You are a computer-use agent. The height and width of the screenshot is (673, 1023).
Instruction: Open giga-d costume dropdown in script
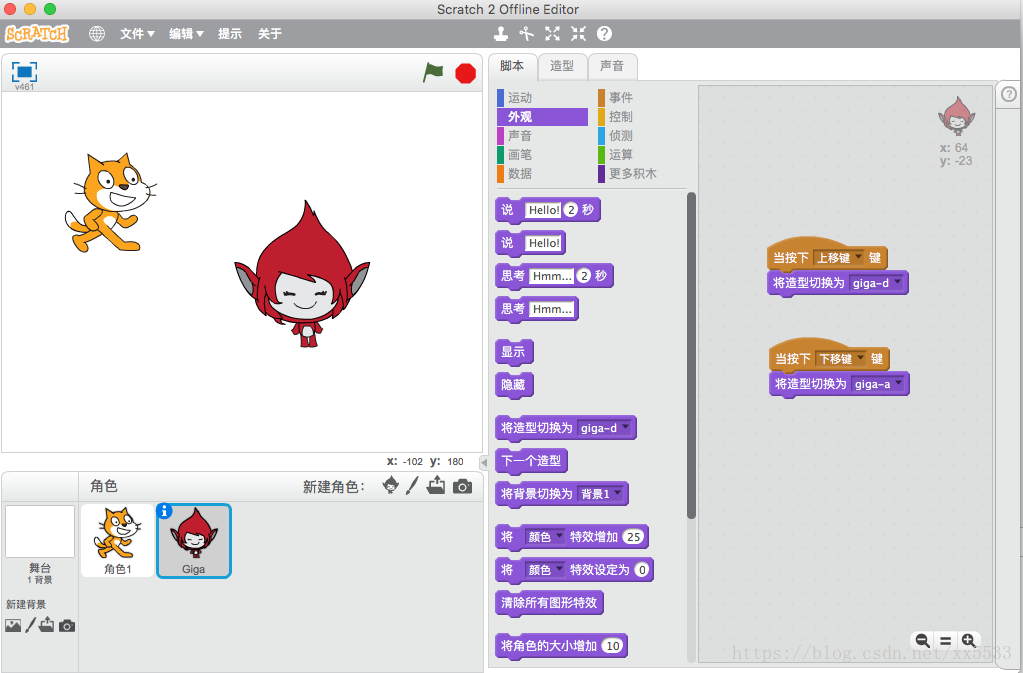(x=876, y=283)
